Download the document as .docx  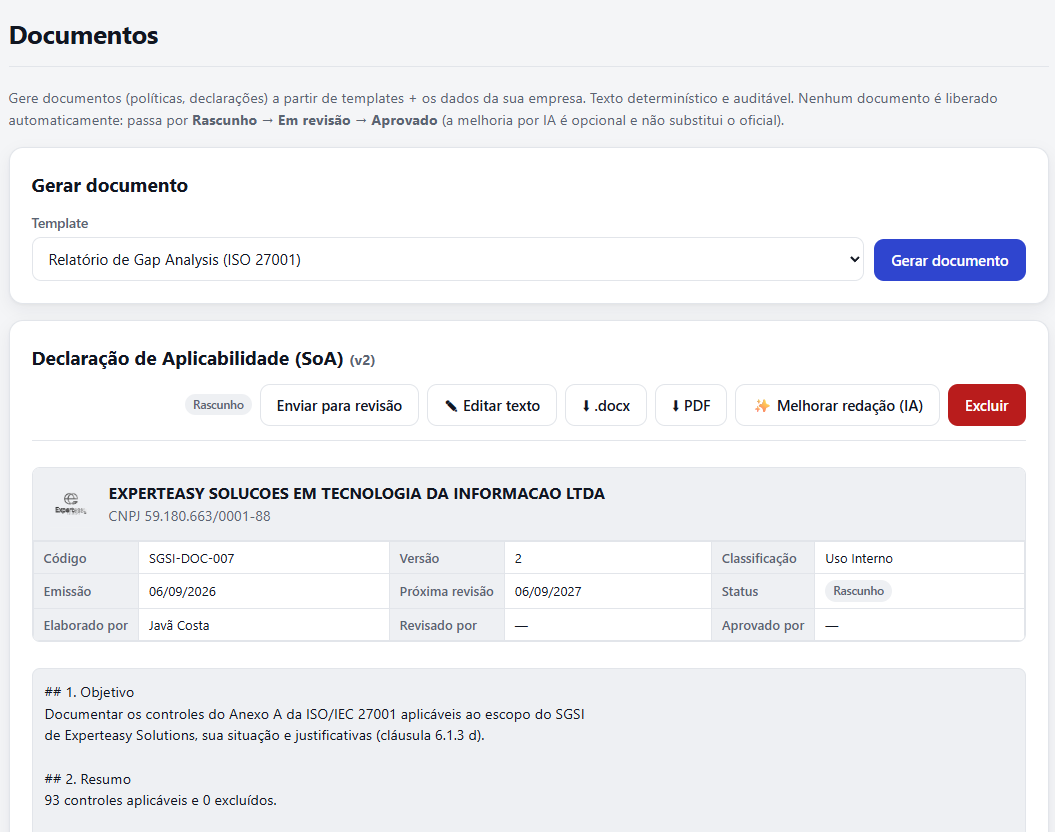click(606, 406)
